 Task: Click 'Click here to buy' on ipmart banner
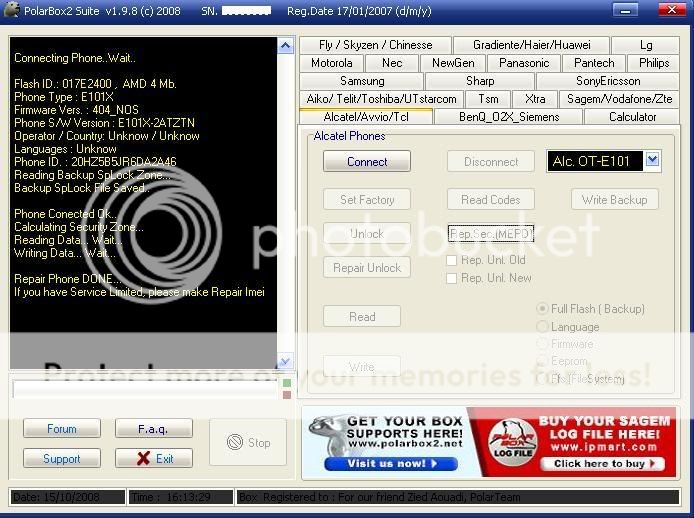point(602,464)
